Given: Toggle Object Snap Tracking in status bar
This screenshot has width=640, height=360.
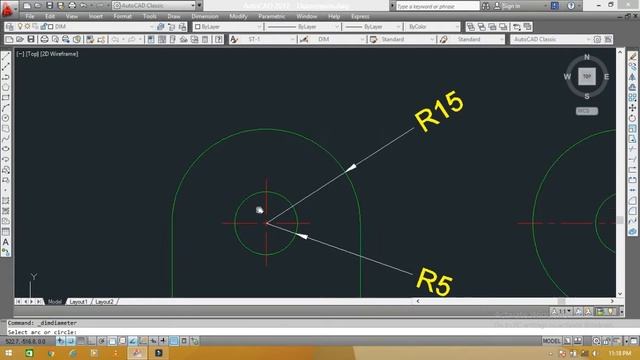Looking at the screenshot, I should point(133,341).
